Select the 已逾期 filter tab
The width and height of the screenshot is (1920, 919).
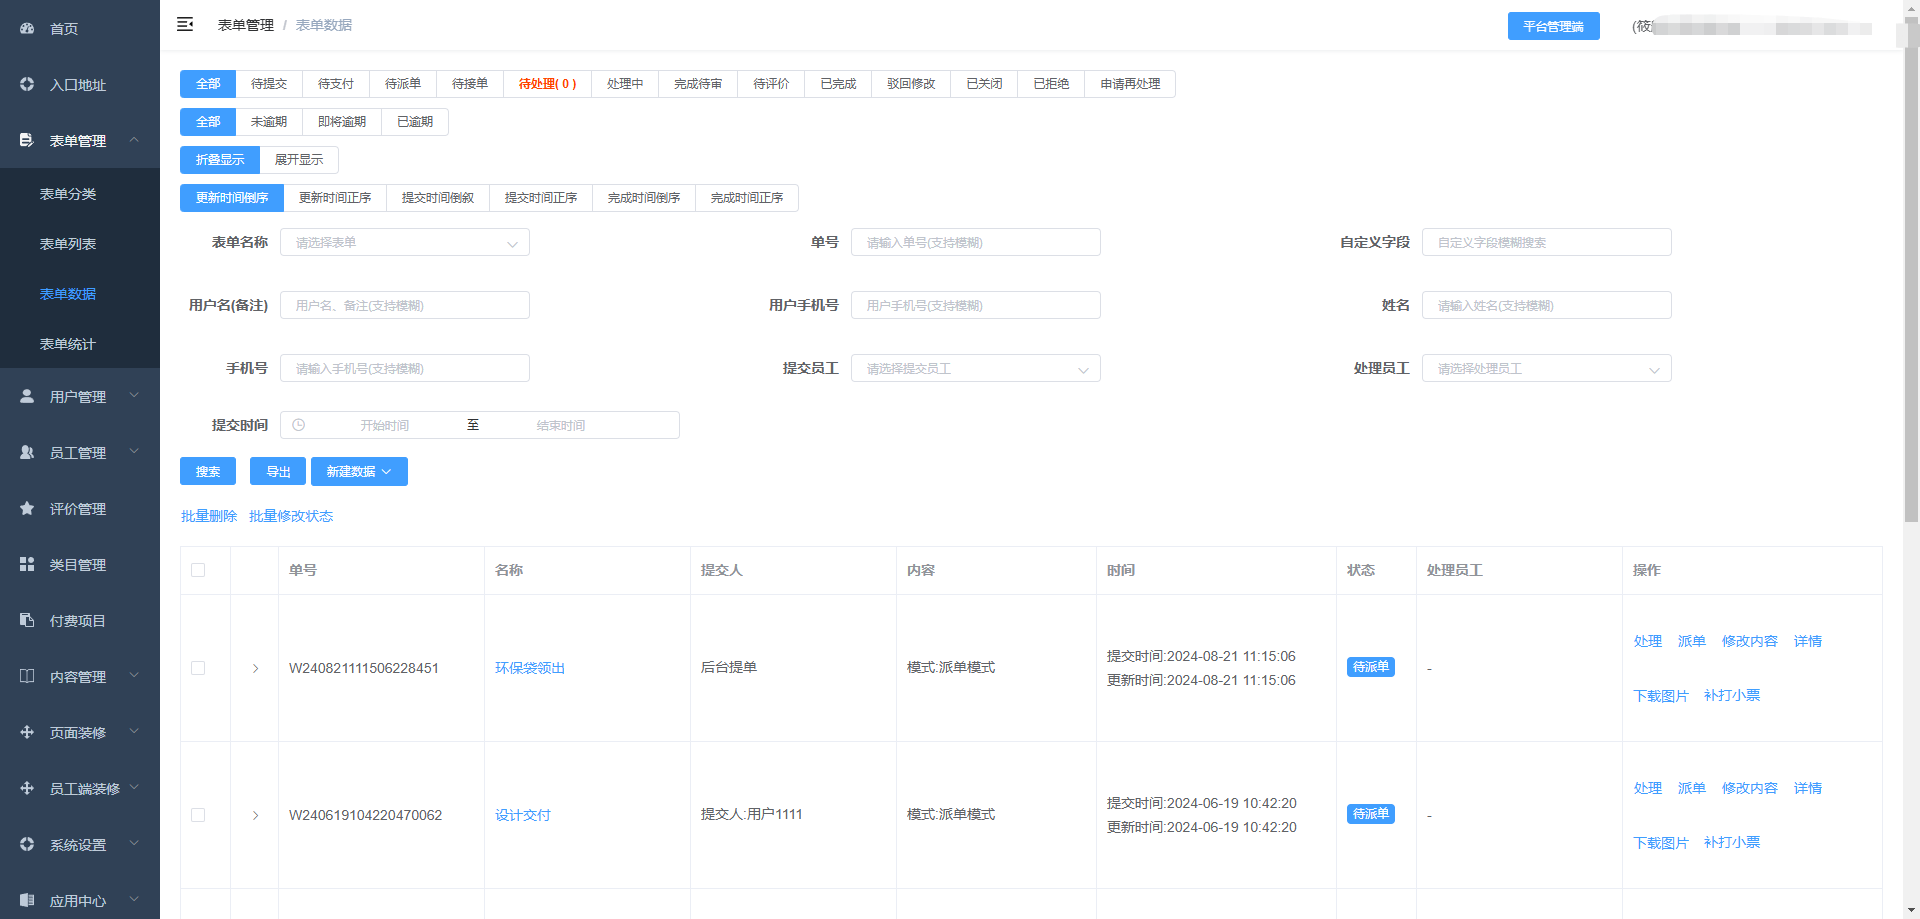pos(415,122)
